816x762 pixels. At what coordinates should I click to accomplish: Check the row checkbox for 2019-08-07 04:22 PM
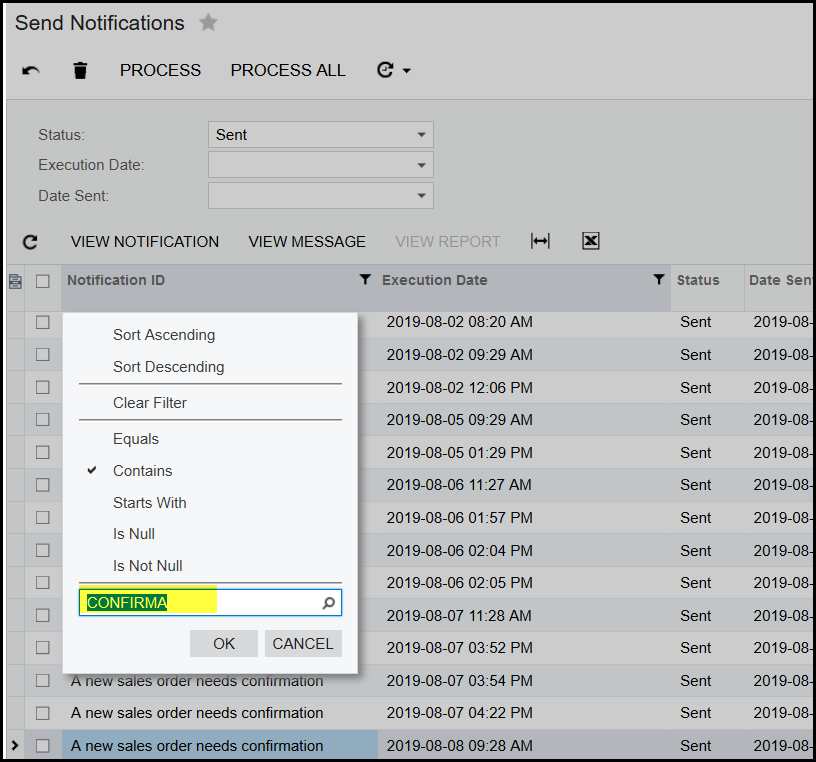(x=43, y=713)
